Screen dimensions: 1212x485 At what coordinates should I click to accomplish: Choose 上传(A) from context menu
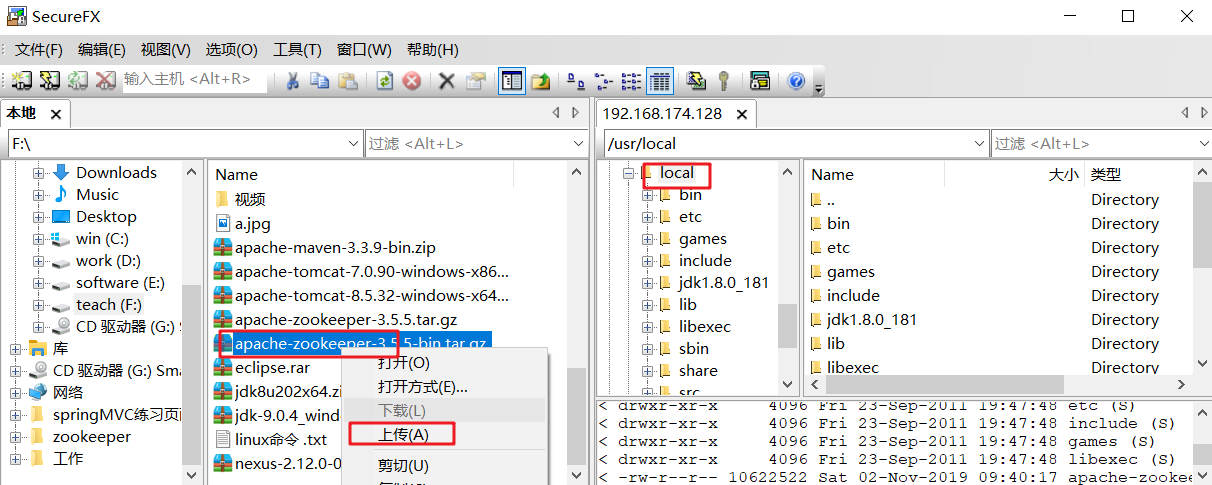[402, 434]
